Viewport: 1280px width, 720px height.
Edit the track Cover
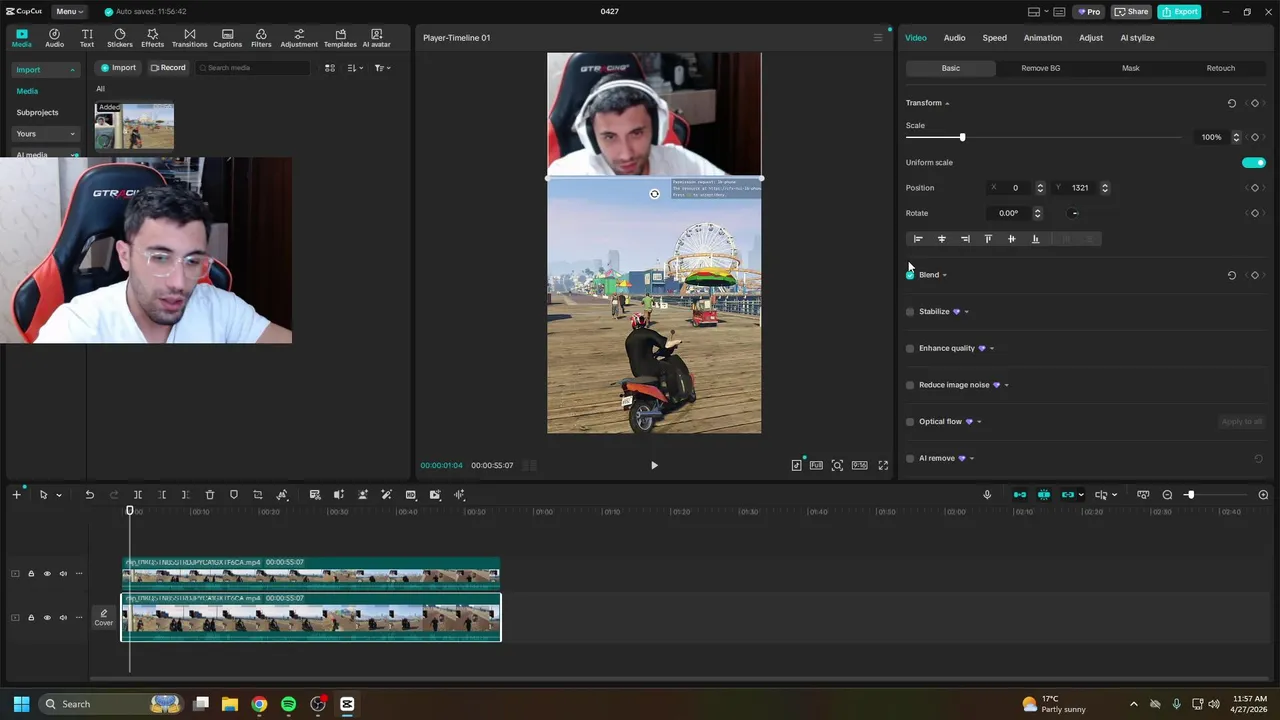[x=104, y=618]
